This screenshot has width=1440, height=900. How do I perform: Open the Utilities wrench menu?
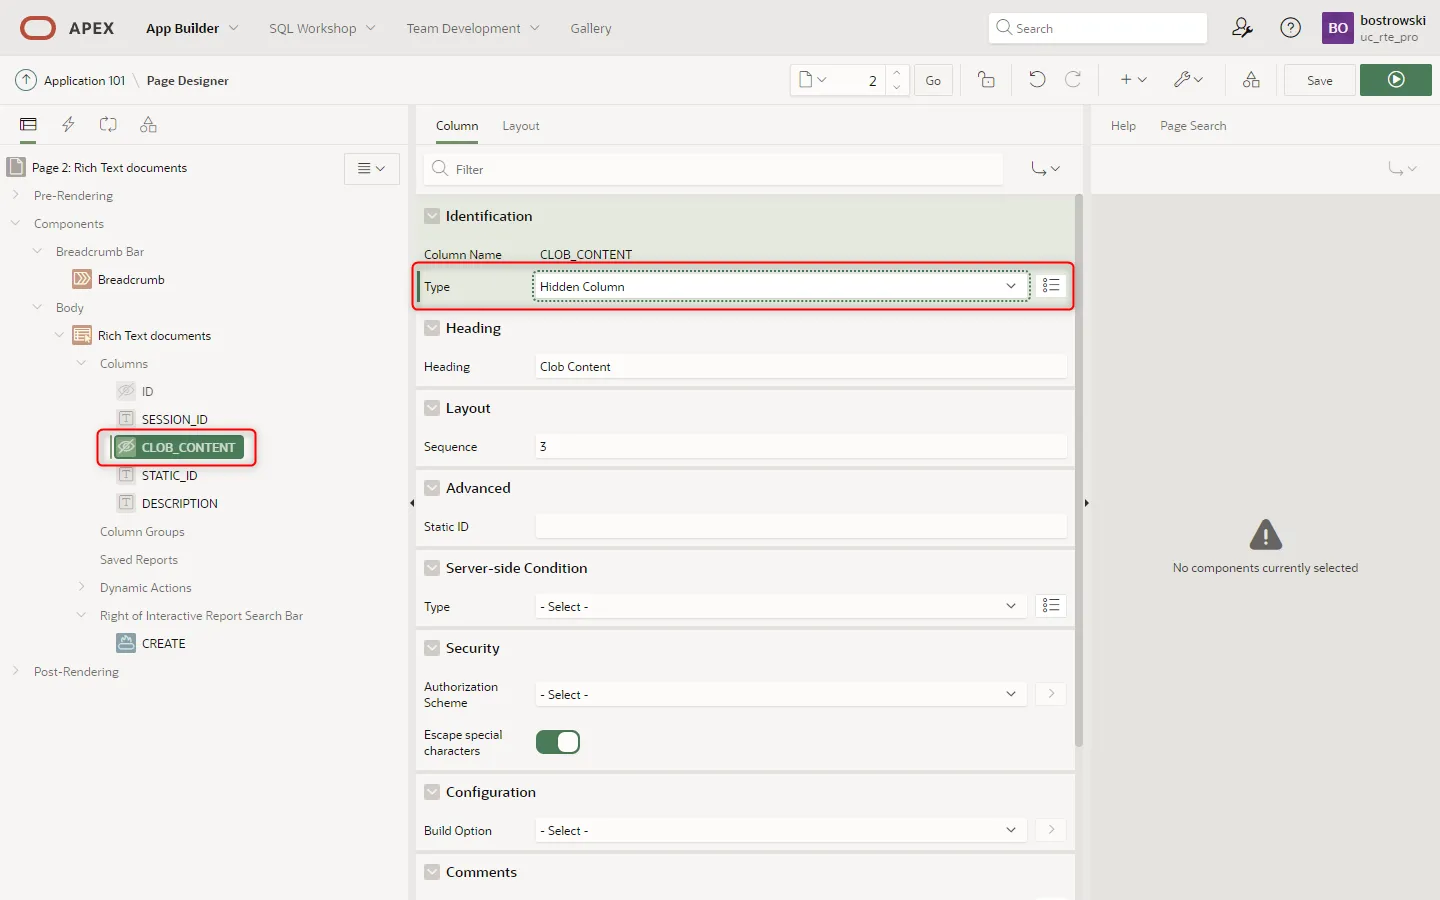pyautogui.click(x=1188, y=80)
